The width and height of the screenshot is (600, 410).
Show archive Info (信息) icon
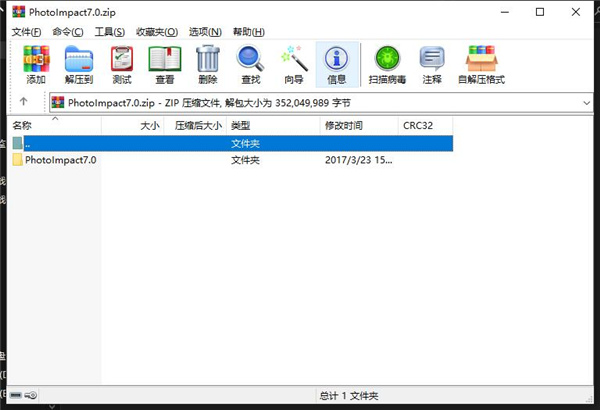point(337,65)
